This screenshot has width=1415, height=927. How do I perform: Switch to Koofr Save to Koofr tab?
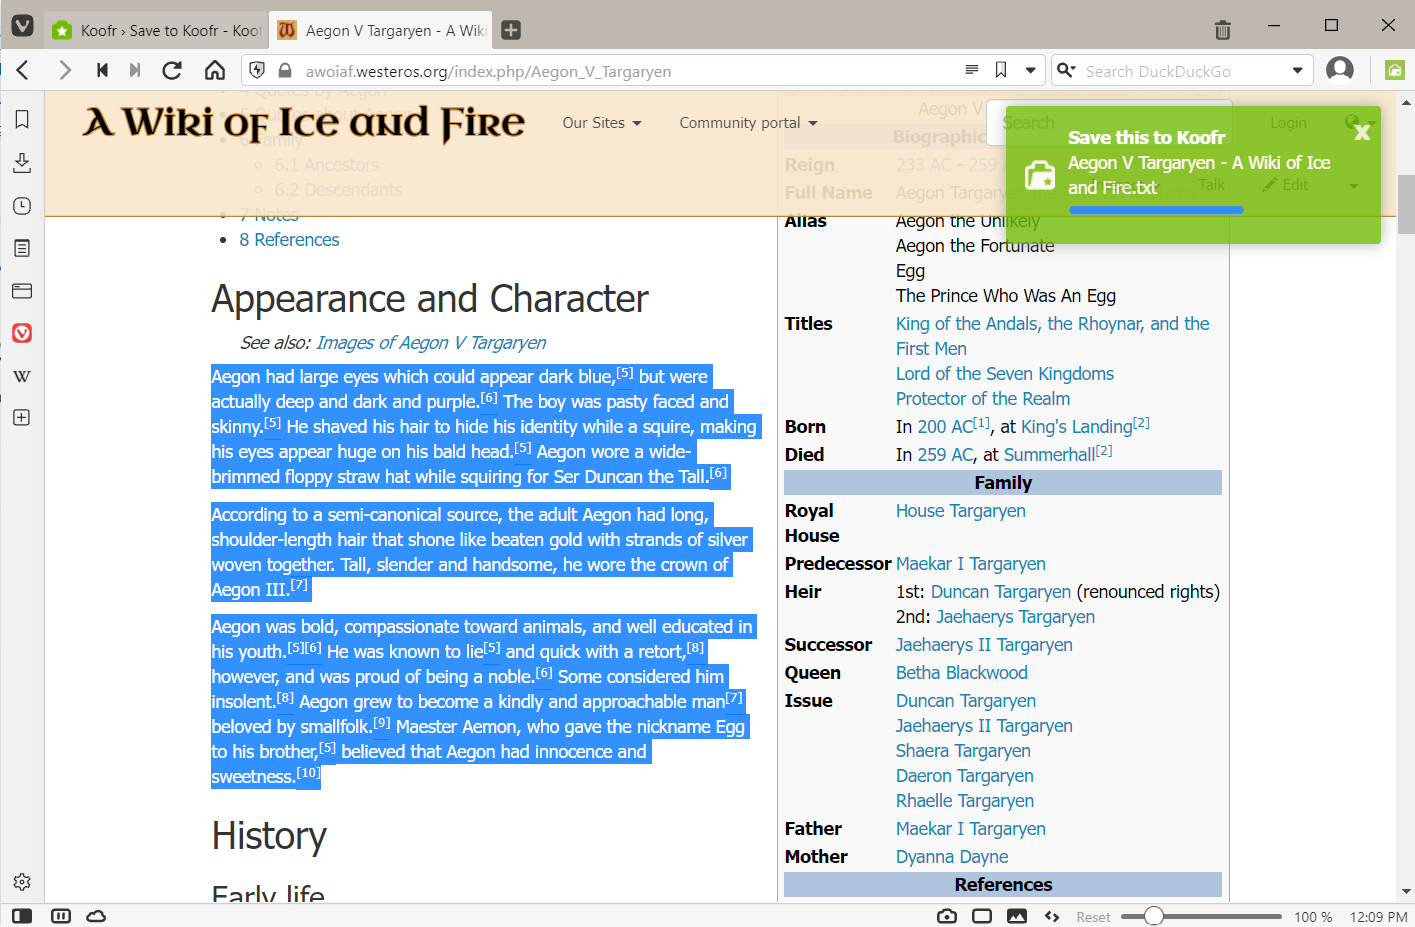pos(157,30)
